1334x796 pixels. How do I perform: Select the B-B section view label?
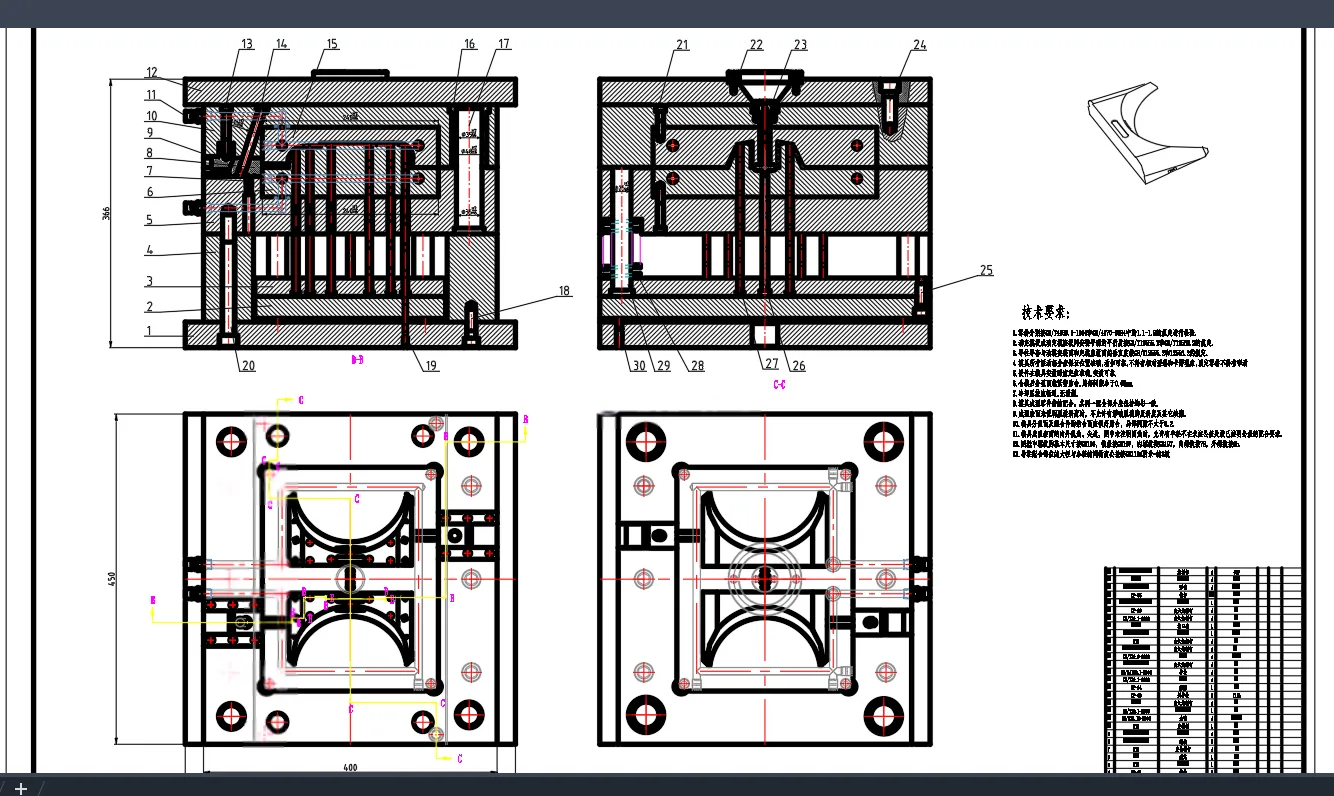357,358
